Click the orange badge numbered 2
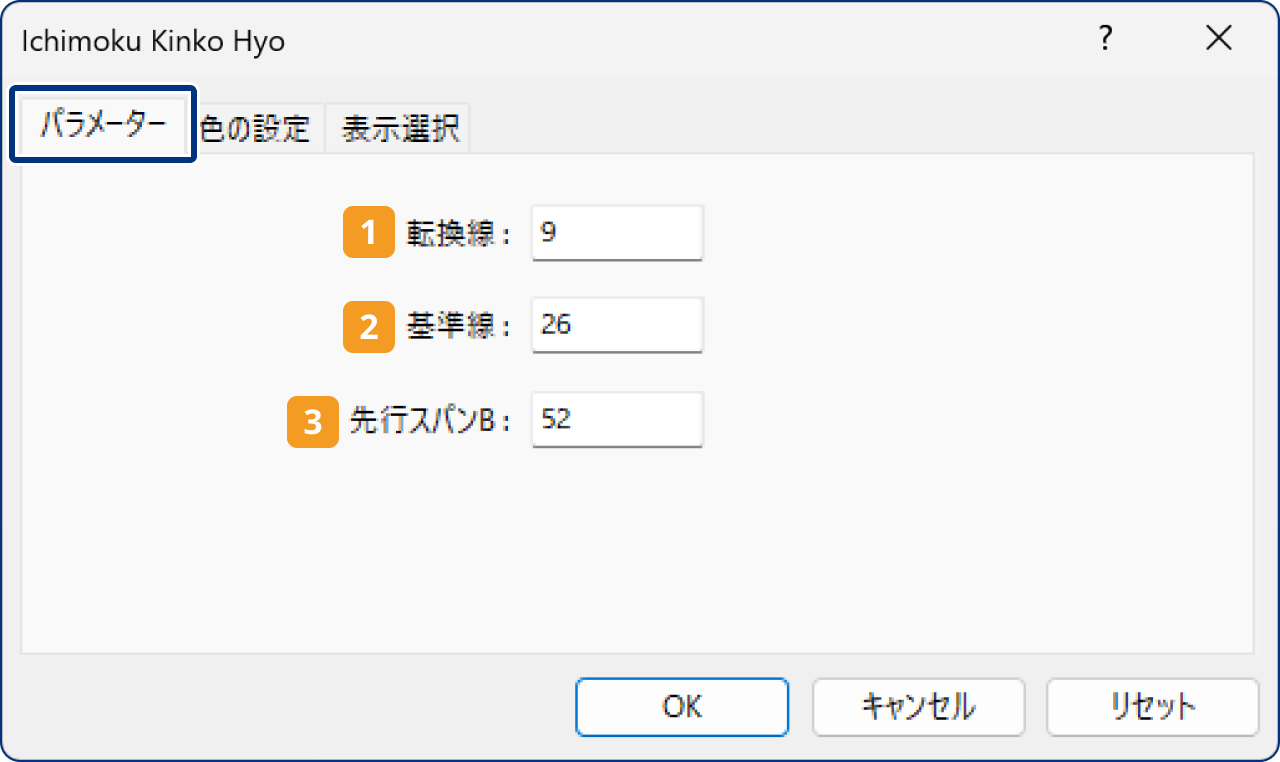This screenshot has width=1280, height=762. (x=368, y=324)
